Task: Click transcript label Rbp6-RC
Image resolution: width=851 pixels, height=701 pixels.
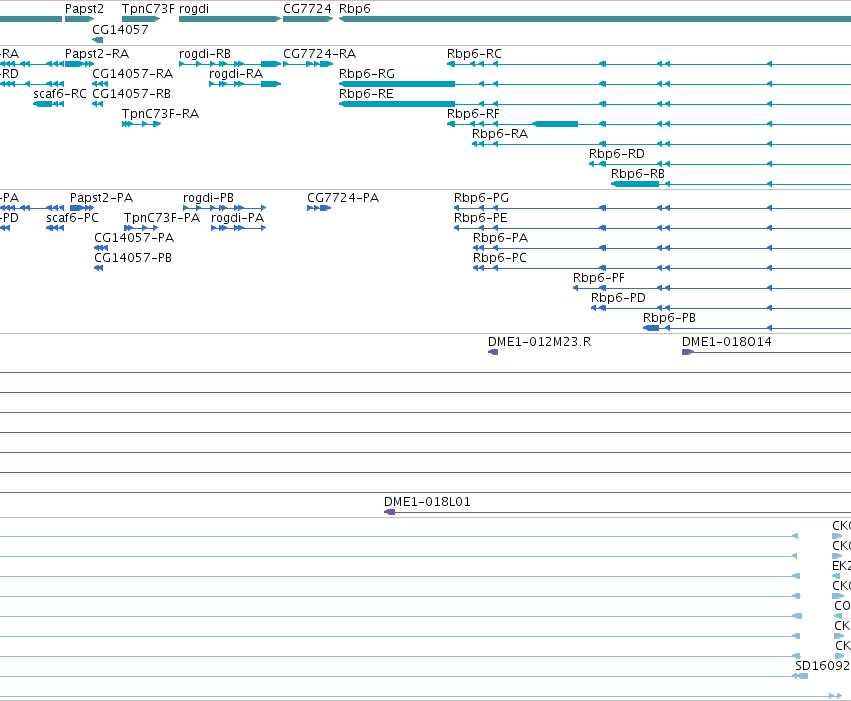Action: click(x=474, y=54)
